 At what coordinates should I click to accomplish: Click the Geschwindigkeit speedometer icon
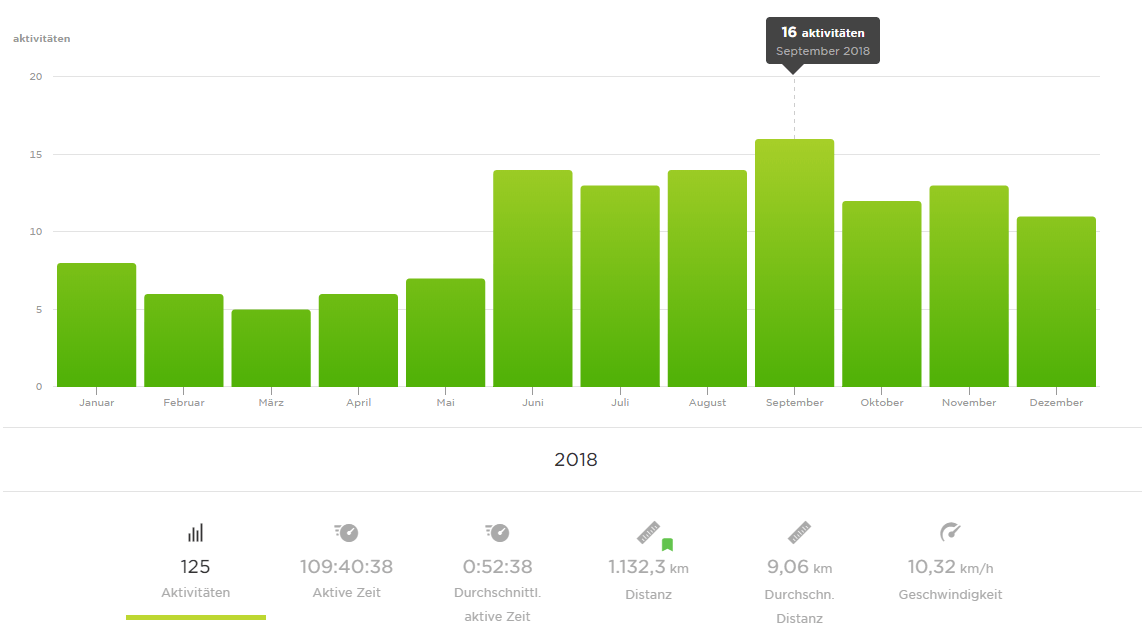pyautogui.click(x=950, y=532)
